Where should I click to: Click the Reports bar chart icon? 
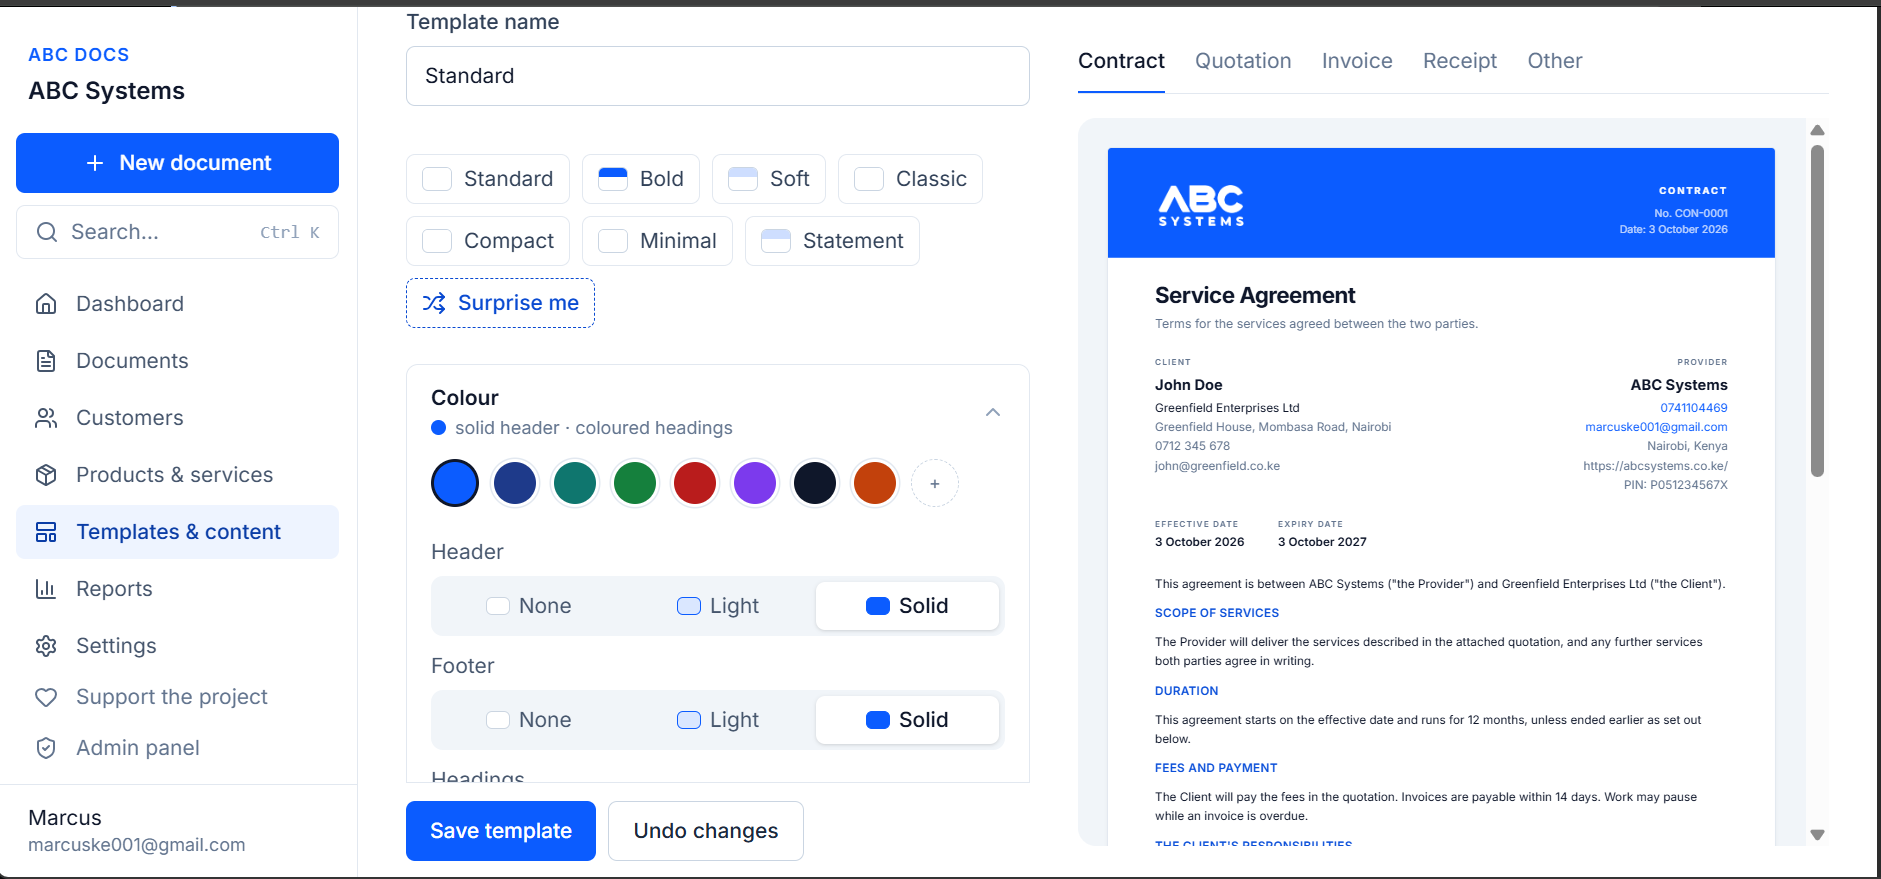(46, 589)
